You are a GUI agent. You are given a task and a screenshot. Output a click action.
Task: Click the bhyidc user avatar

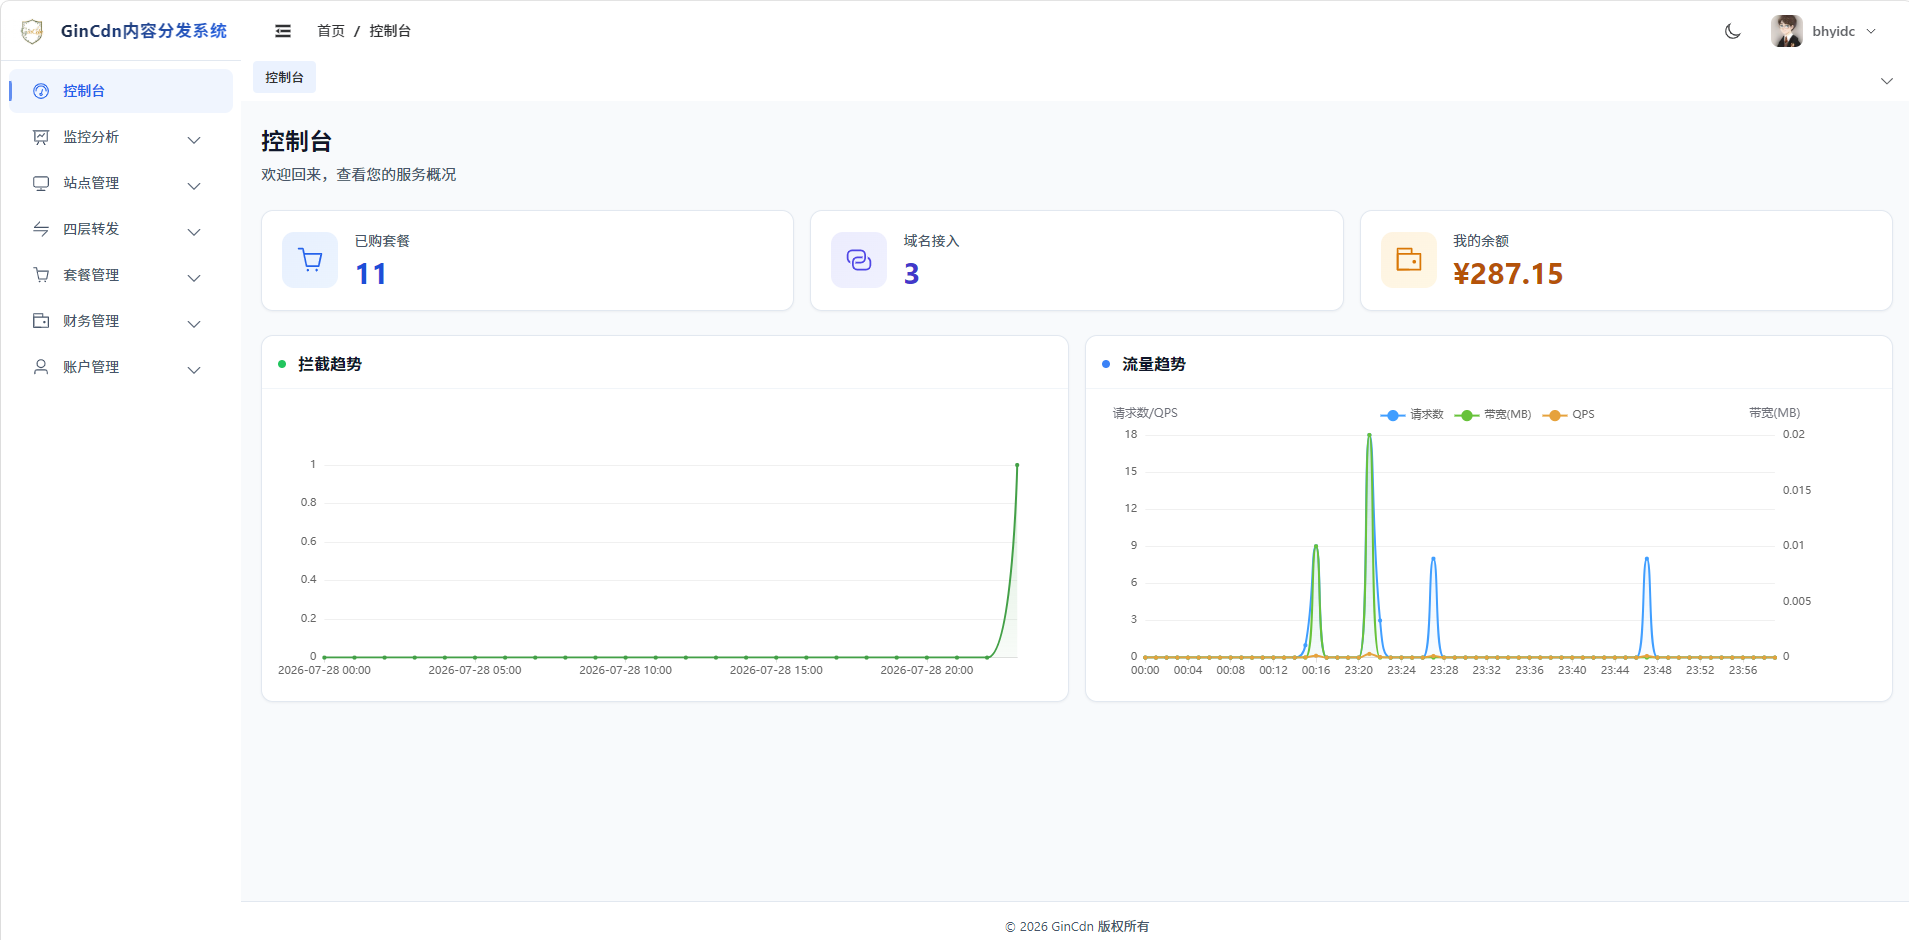1787,31
